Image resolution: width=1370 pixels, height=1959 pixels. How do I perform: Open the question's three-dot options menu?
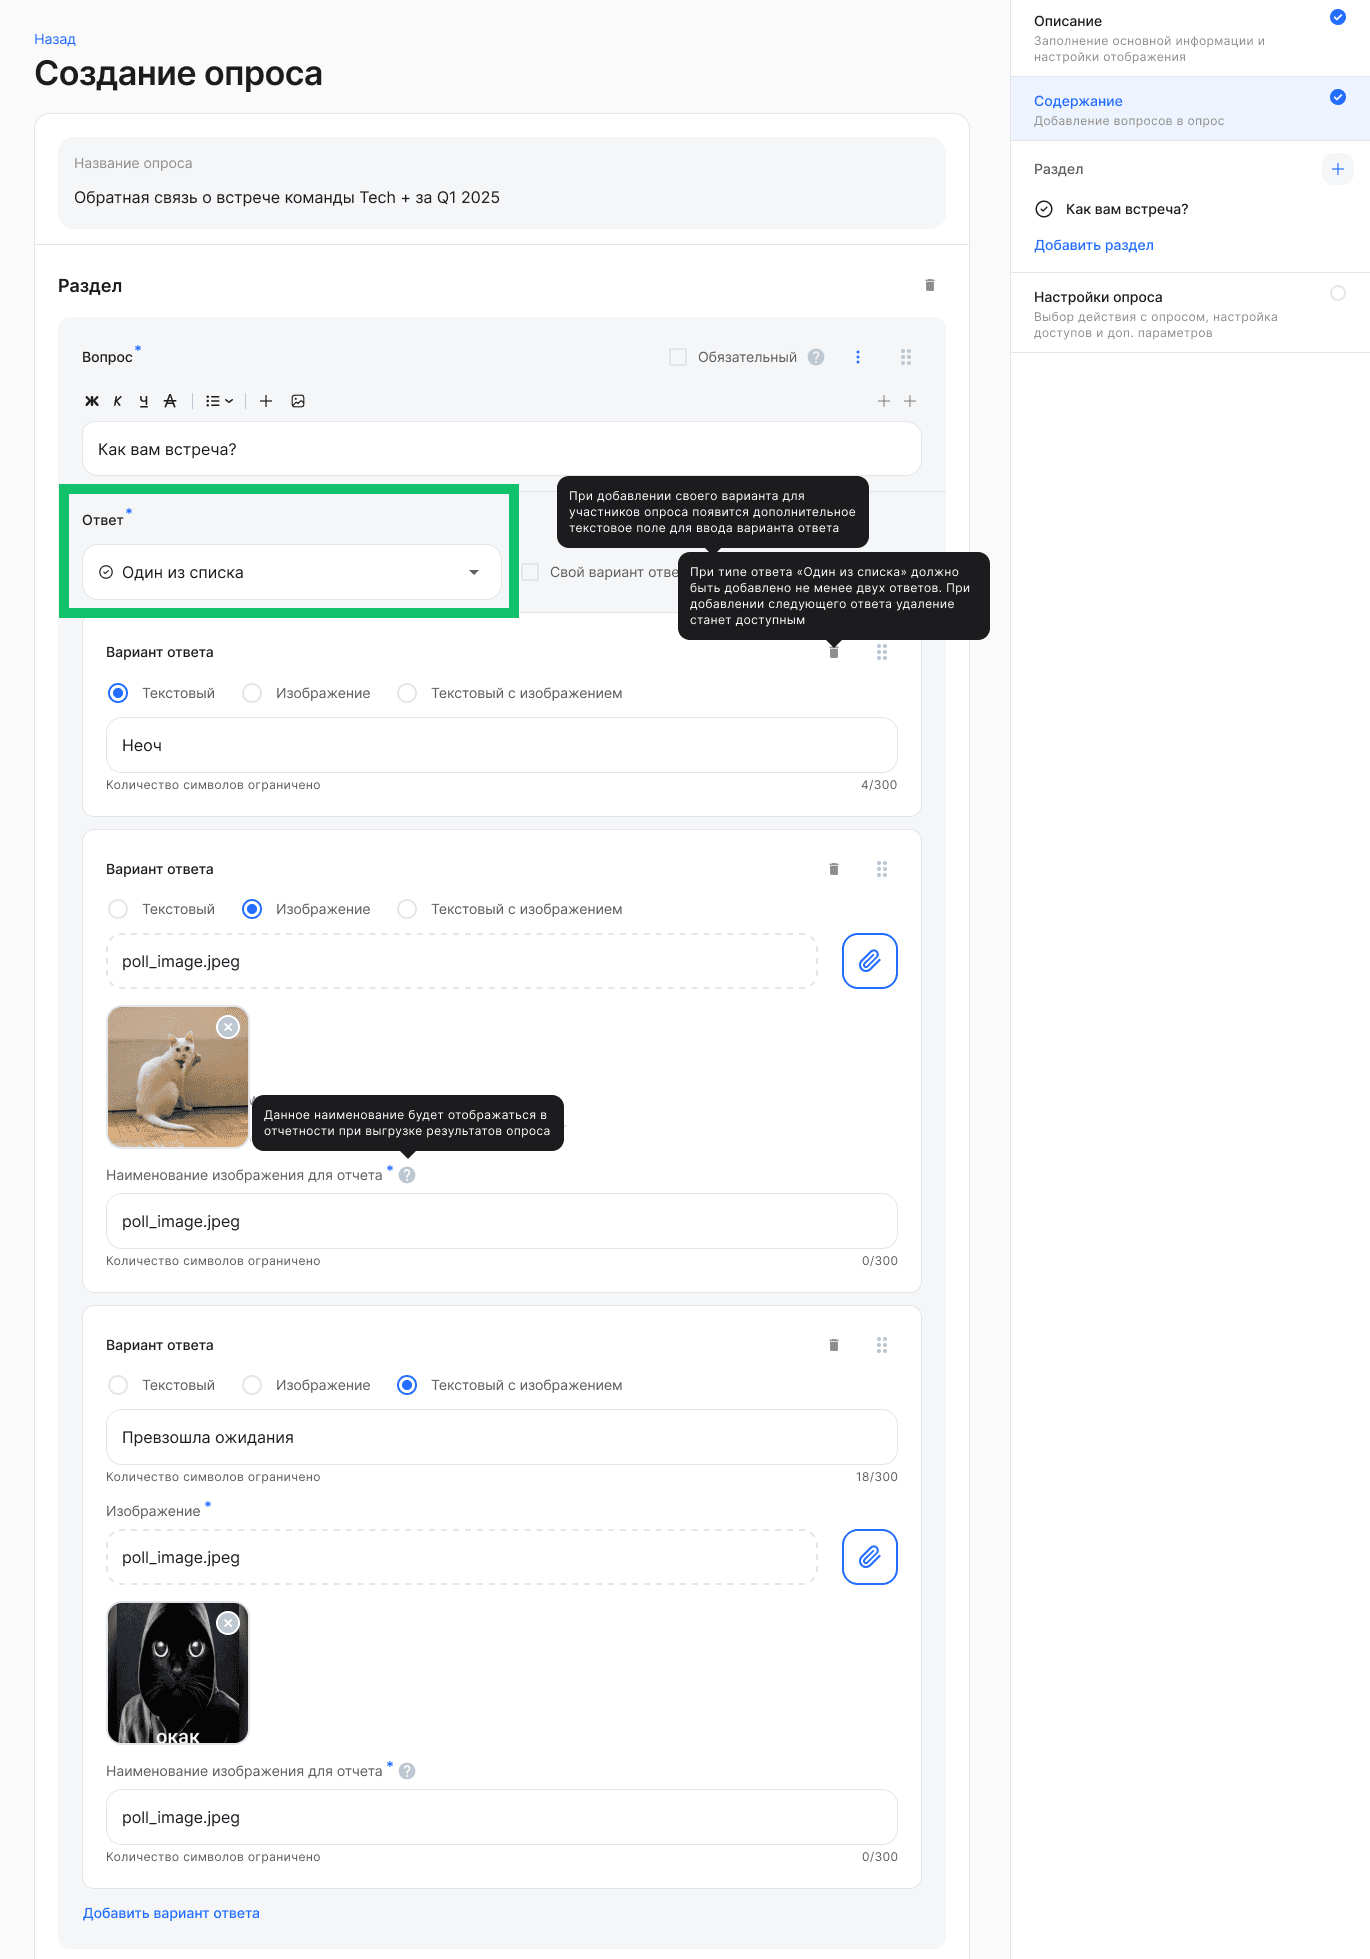[858, 357]
